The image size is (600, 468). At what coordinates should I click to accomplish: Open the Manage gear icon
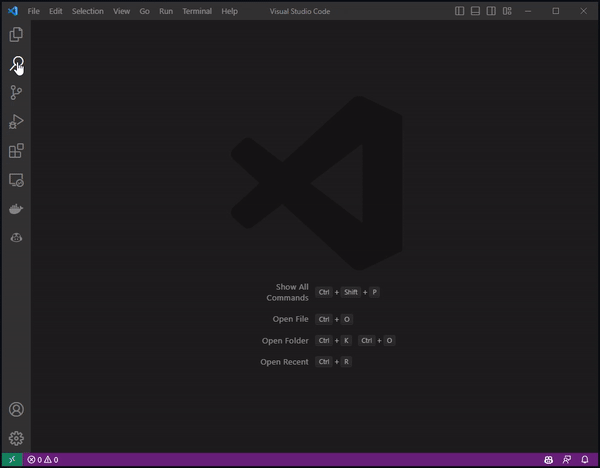16,438
